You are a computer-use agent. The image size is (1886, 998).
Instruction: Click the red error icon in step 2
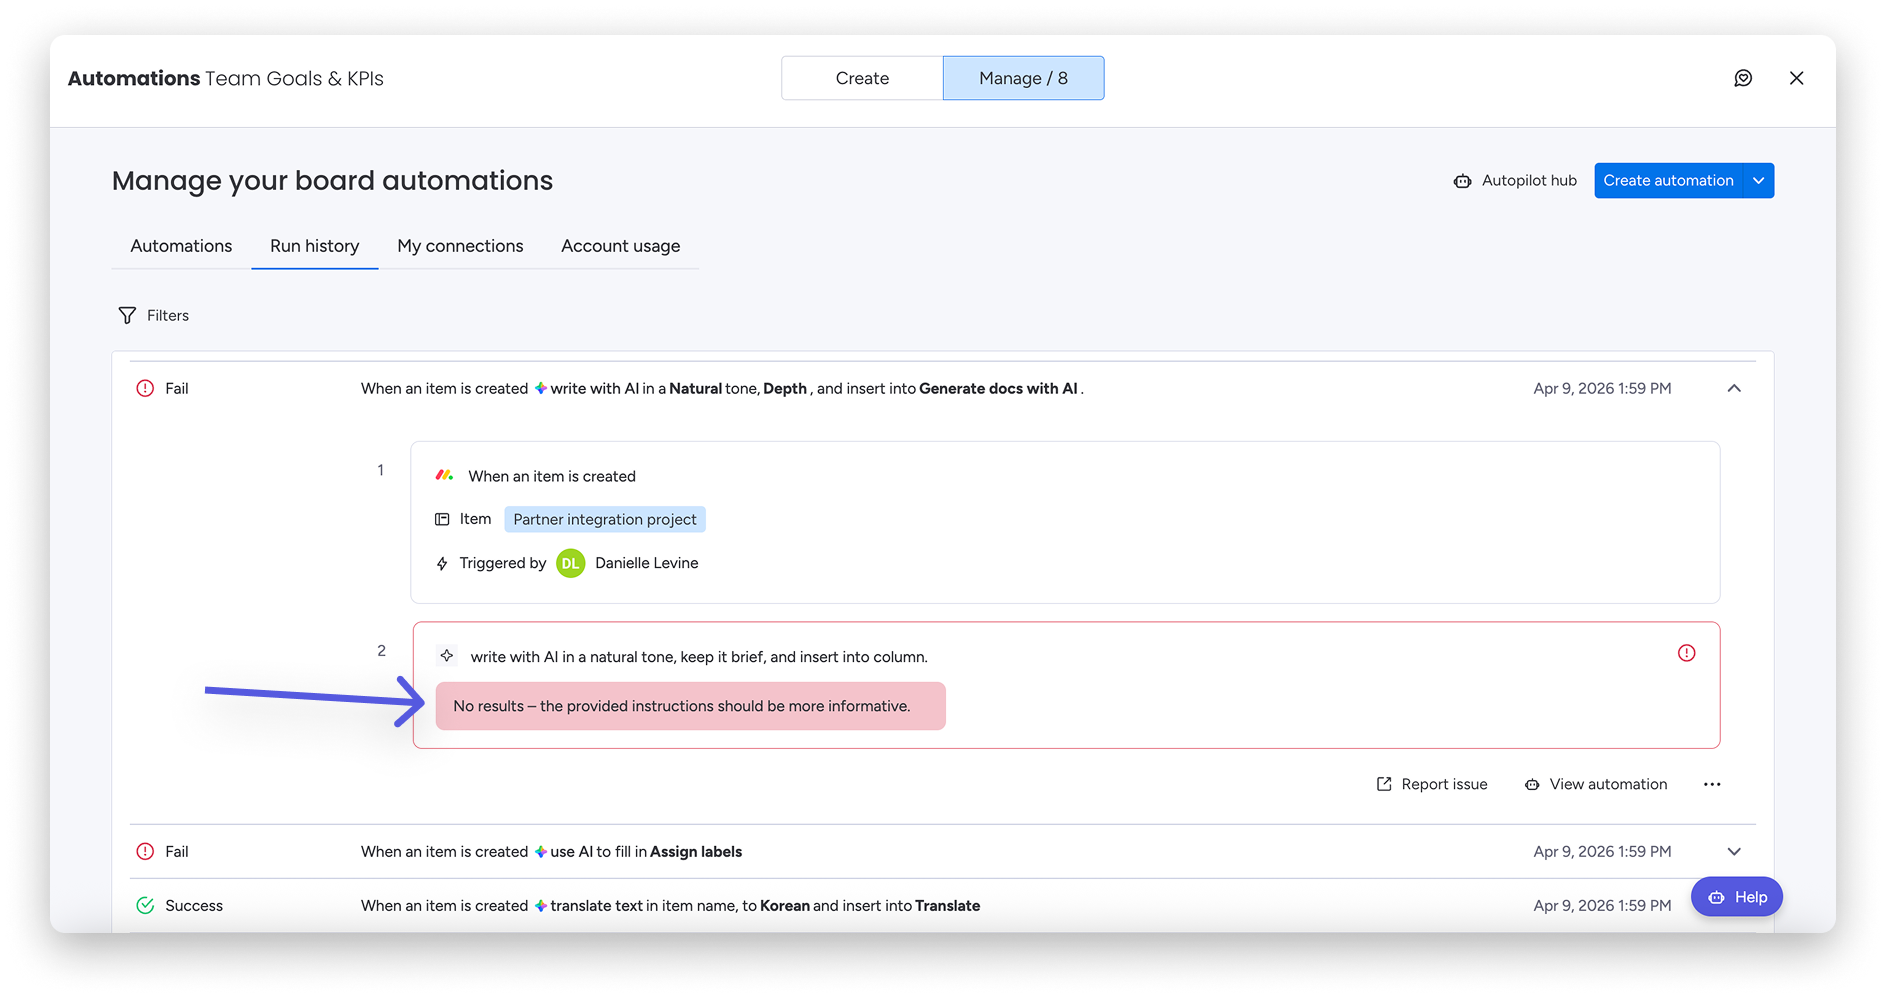click(x=1686, y=653)
